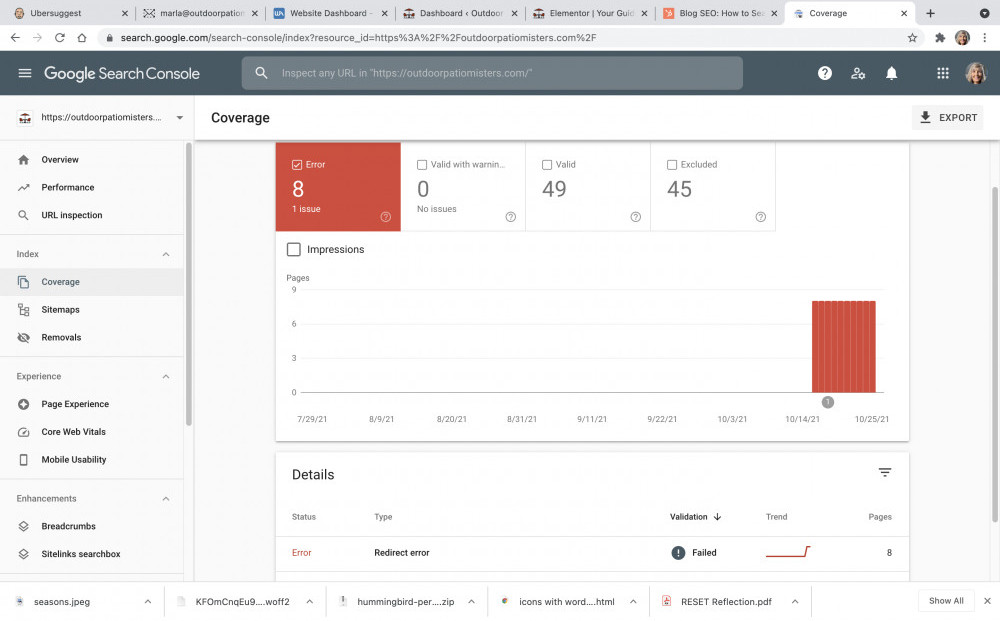Collapse the Enhancements section
Viewport: 1000px width, 621px height.
point(166,498)
